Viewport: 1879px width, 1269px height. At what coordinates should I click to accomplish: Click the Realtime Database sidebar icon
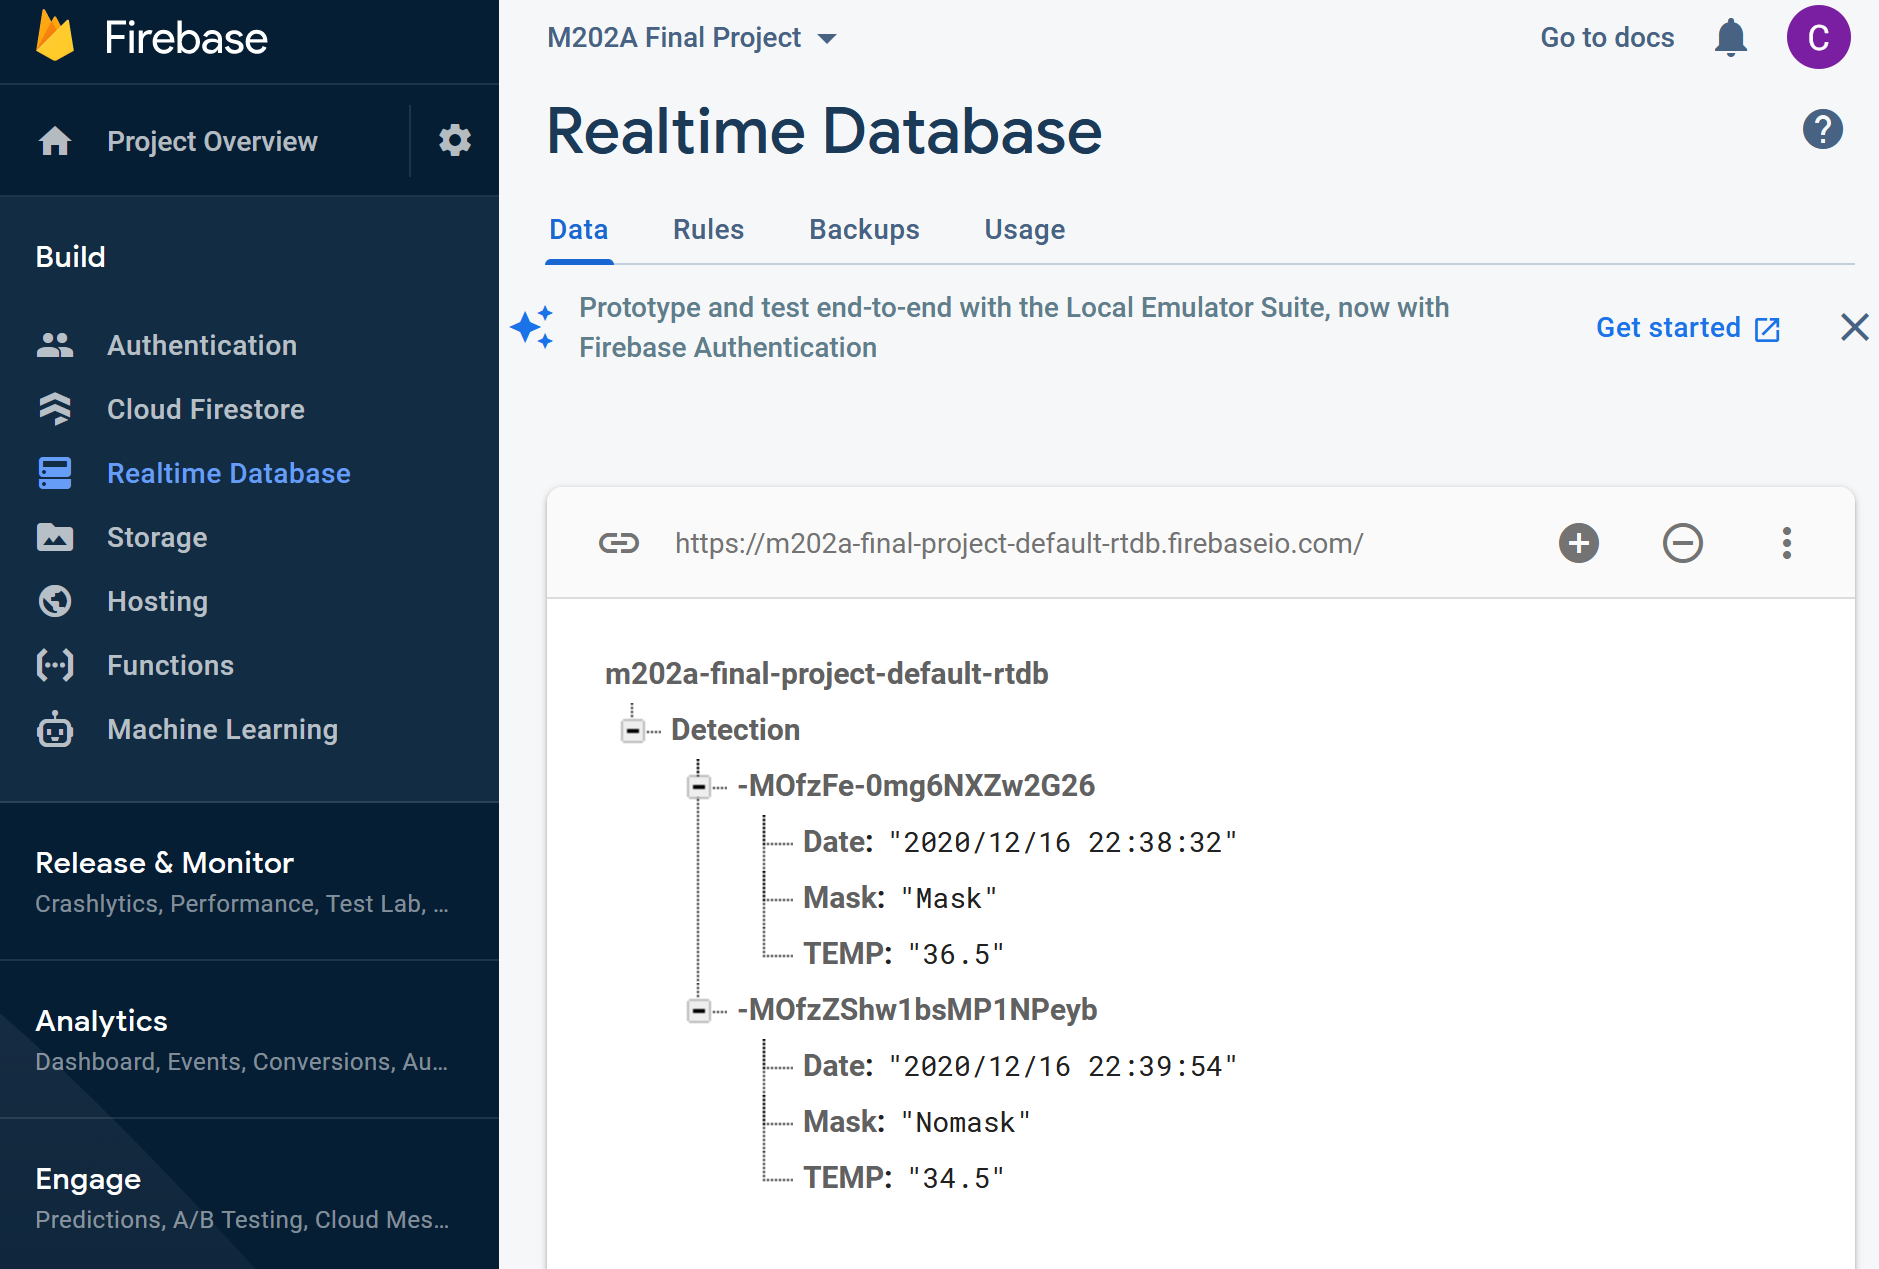click(55, 473)
